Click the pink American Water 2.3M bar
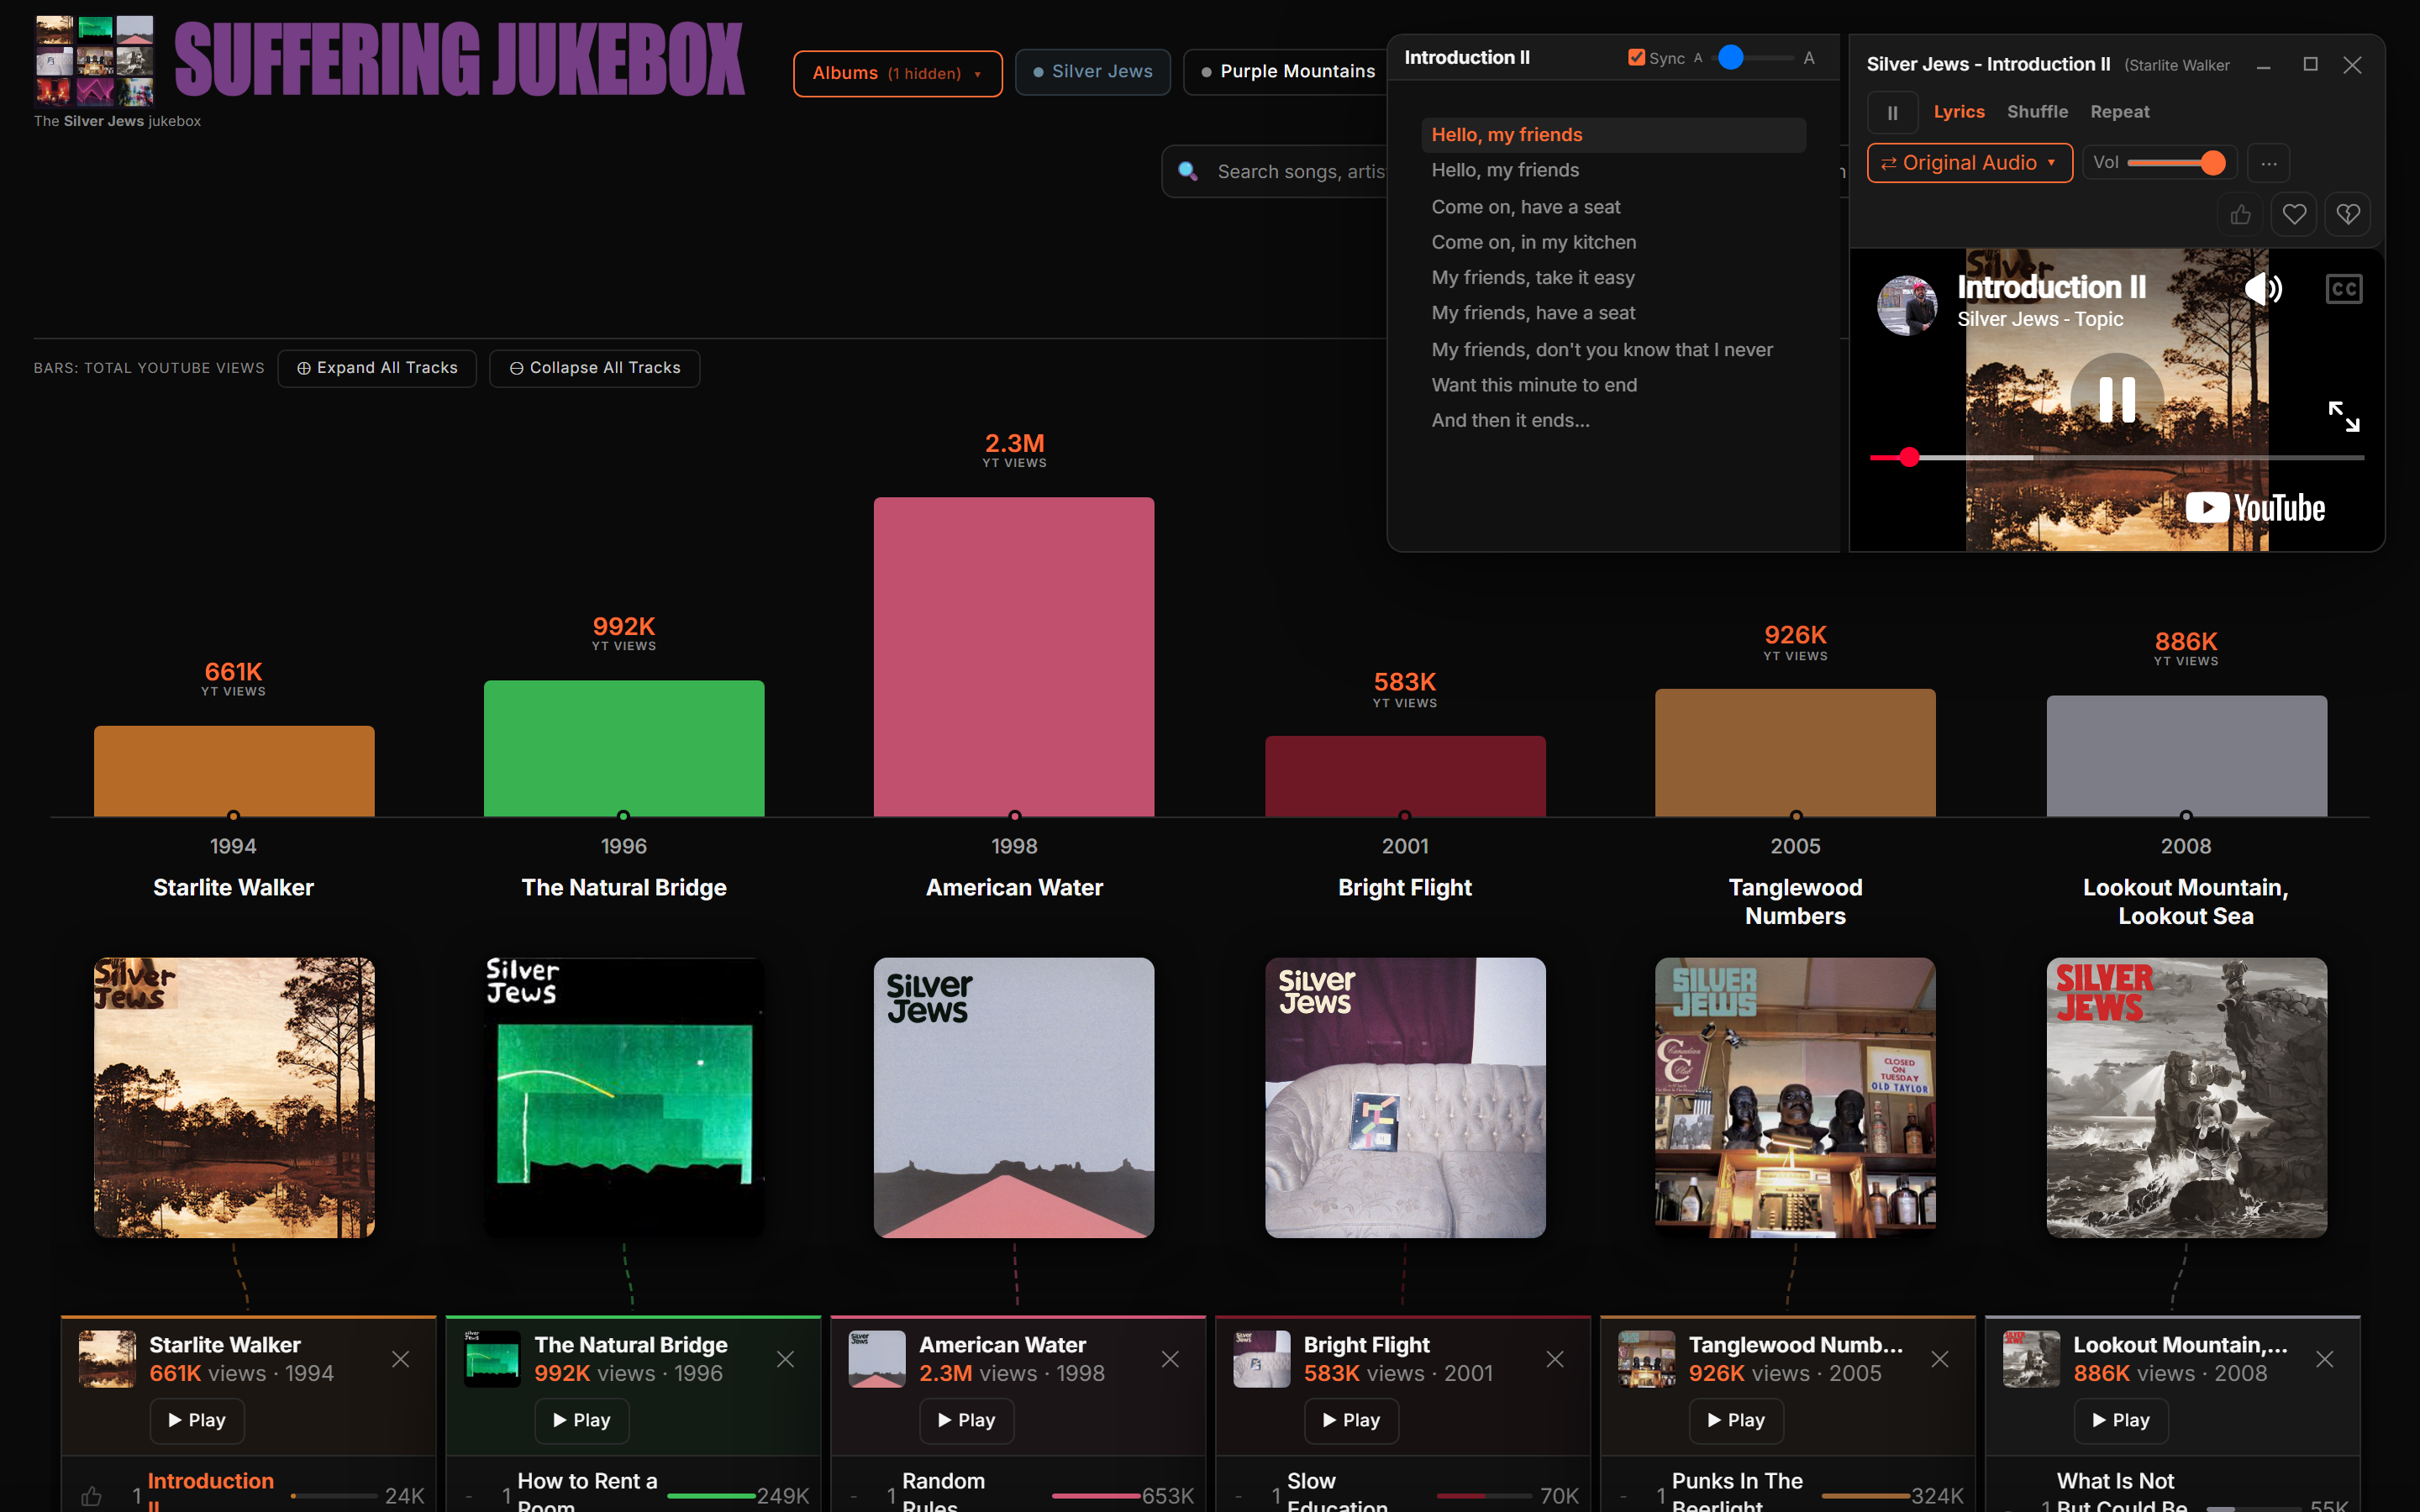 pos(1014,657)
